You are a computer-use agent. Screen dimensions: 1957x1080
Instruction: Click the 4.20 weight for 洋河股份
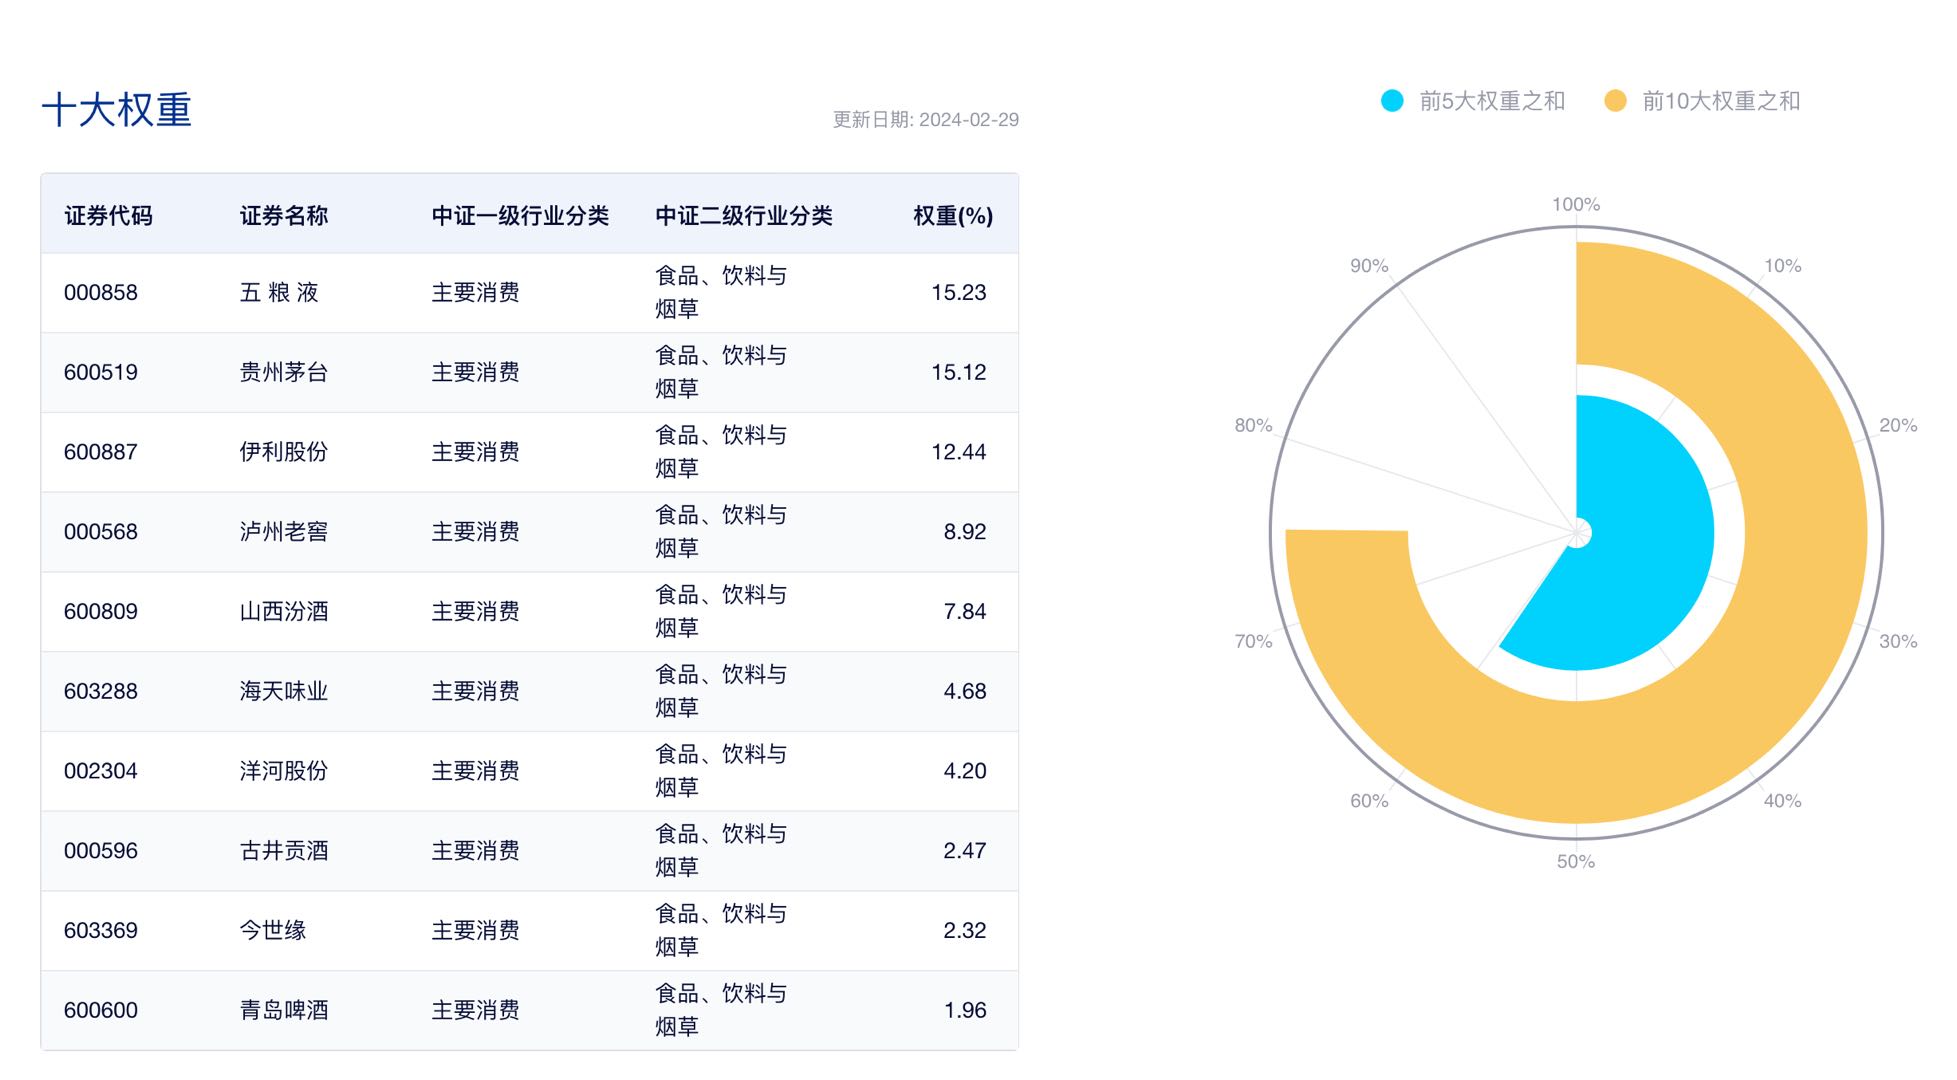tap(964, 771)
